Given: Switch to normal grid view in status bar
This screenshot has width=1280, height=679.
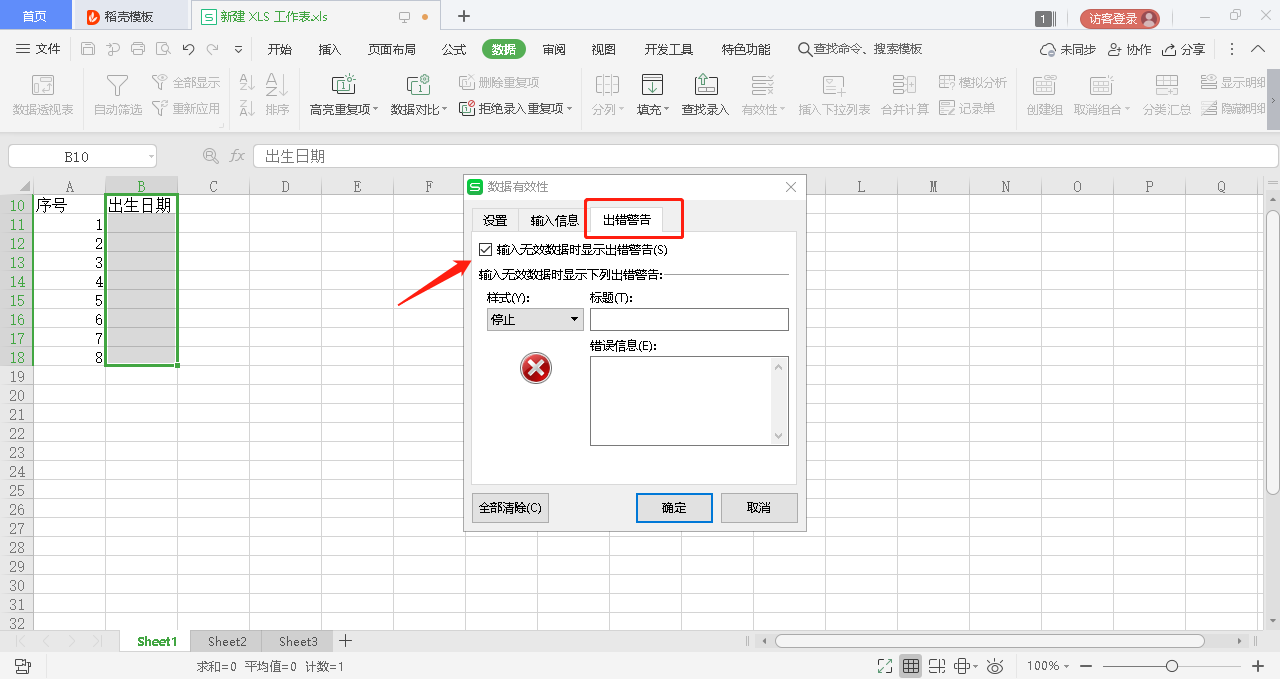Looking at the screenshot, I should pyautogui.click(x=911, y=666).
